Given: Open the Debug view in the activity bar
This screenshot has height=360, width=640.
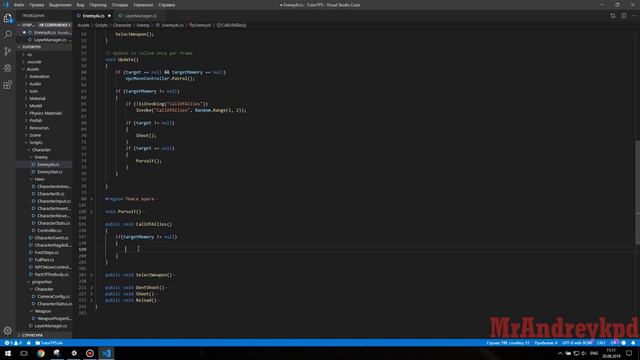Looking at the screenshot, I should click(8, 68).
